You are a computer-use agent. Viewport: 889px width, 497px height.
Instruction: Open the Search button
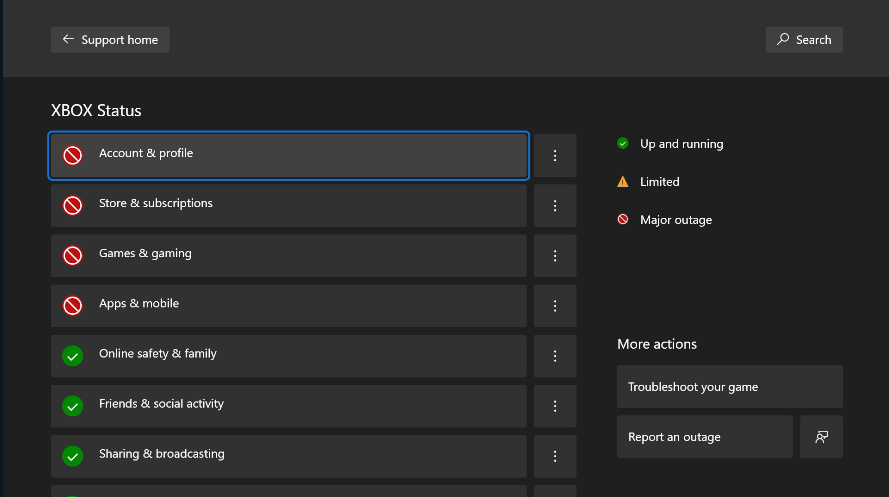click(x=804, y=40)
